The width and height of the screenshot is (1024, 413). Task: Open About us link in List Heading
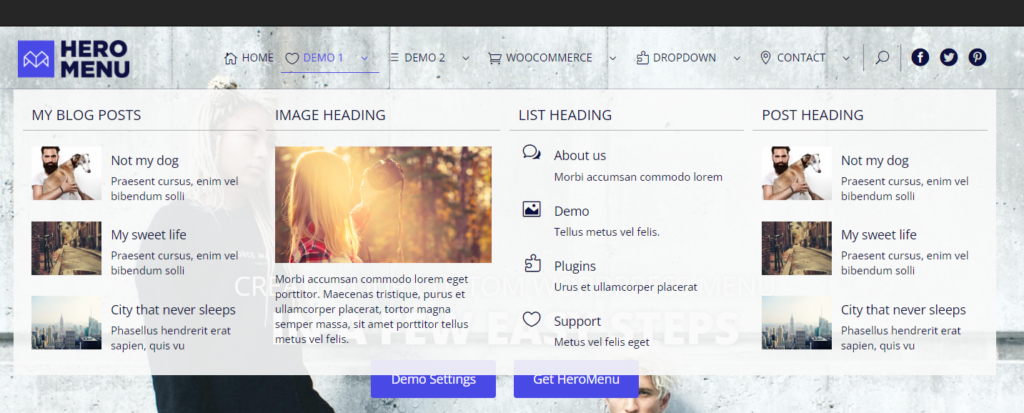pyautogui.click(x=580, y=156)
